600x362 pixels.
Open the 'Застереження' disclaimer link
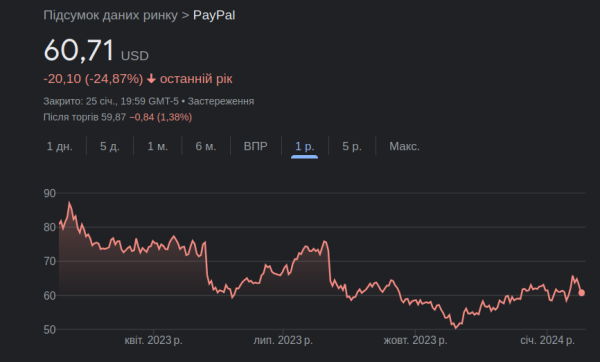click(x=221, y=101)
